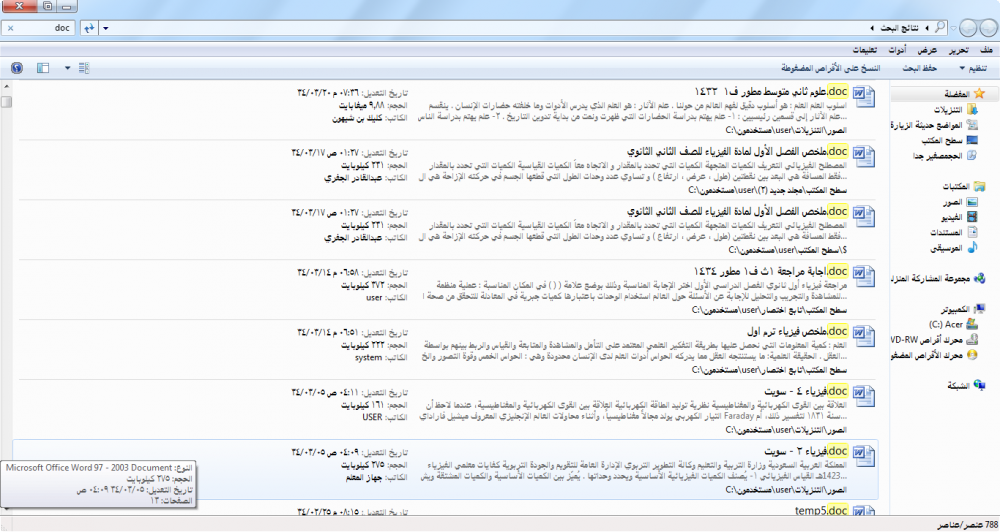Viewport: 1000px width, 532px height.
Task: Open the help icon in the toolbar
Action: 16,68
